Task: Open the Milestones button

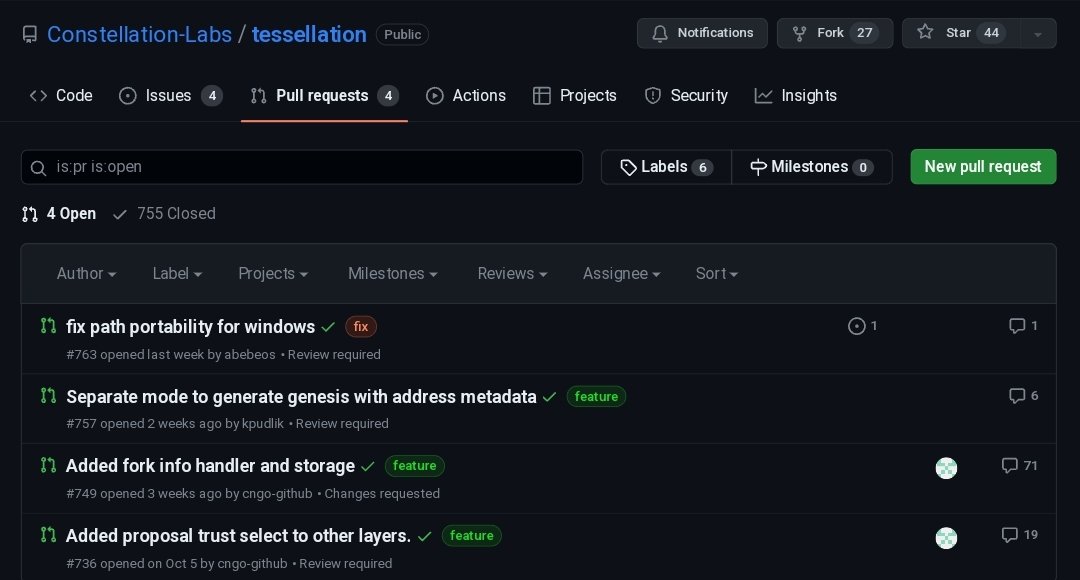Action: click(811, 167)
